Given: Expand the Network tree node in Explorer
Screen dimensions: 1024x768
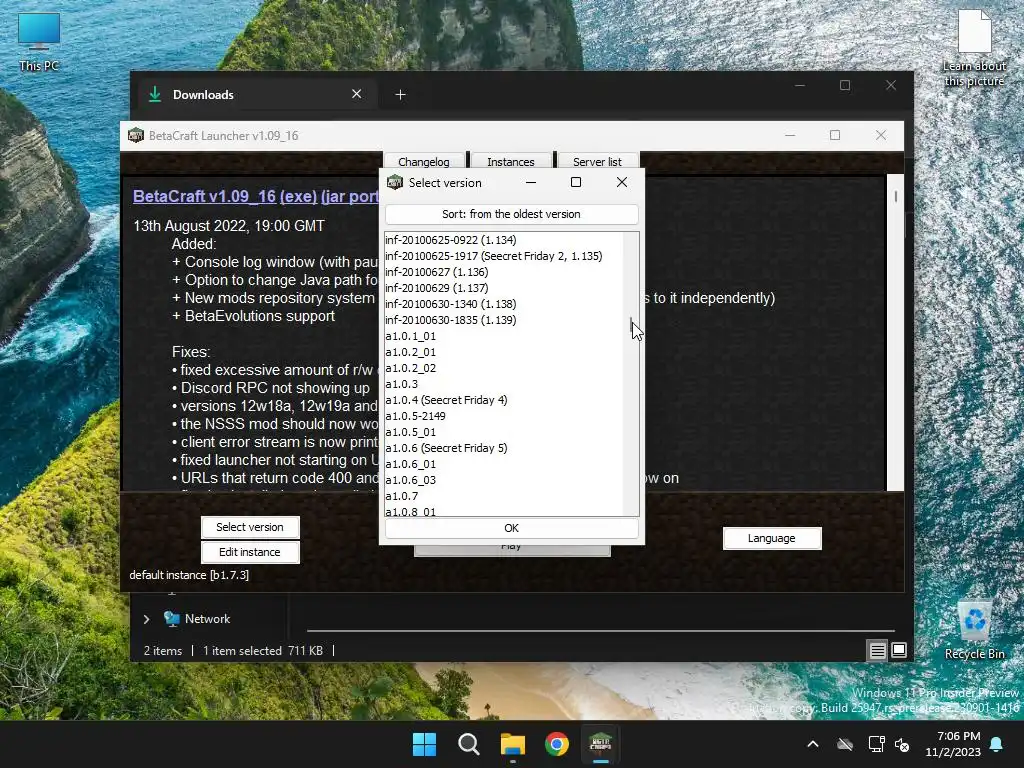Looking at the screenshot, I should point(146,619).
